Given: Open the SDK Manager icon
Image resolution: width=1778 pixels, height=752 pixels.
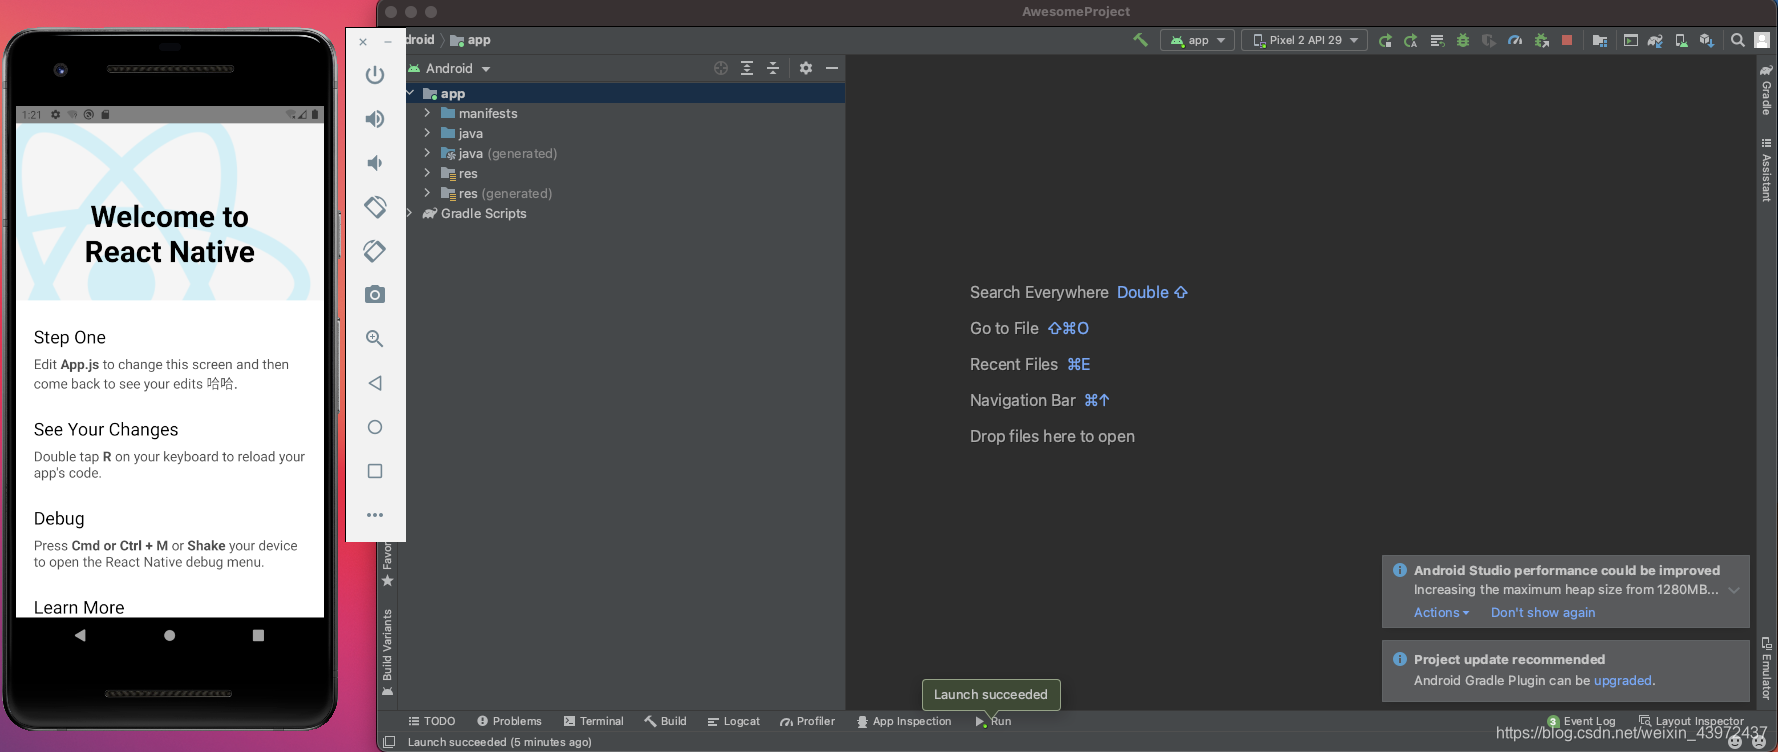Looking at the screenshot, I should (1707, 41).
